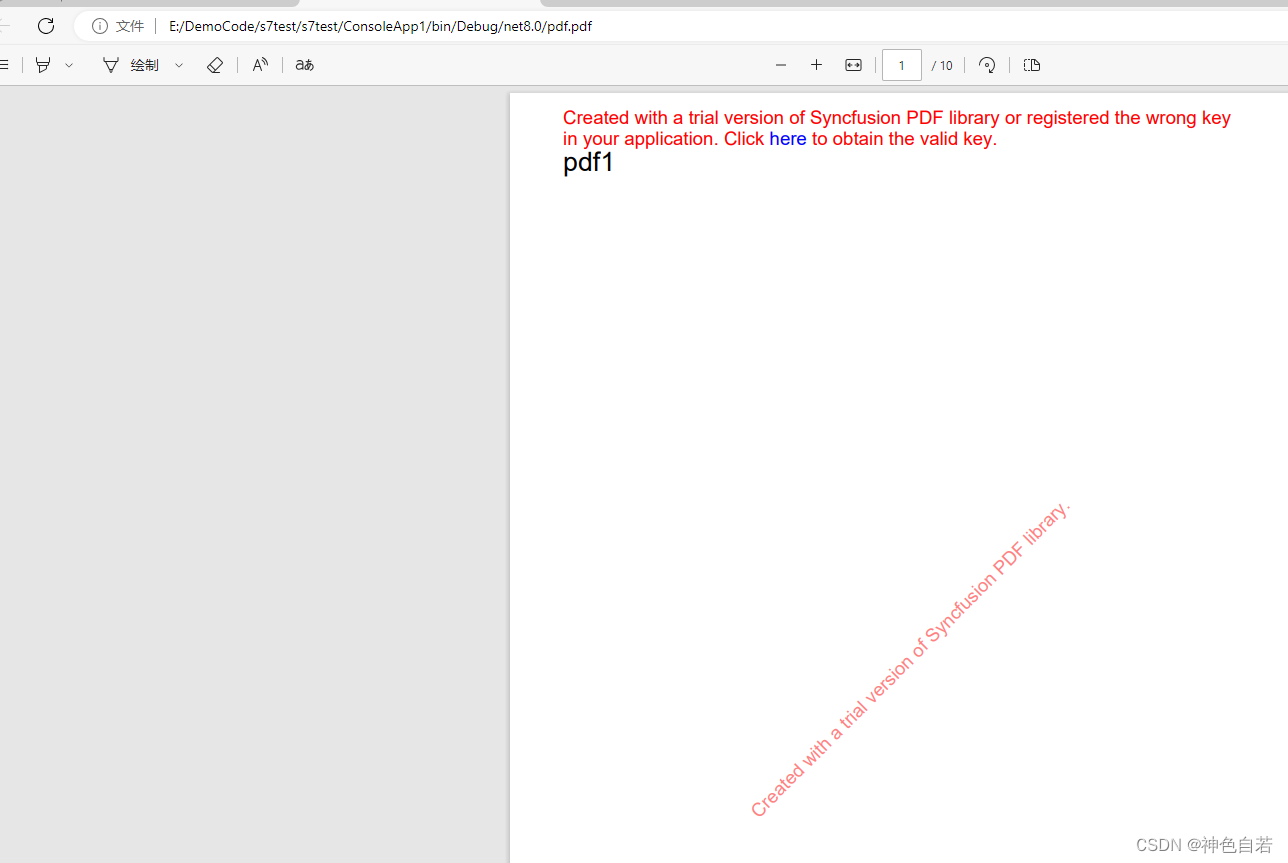1288x863 pixels.
Task: Activate Read Aloud for the PDF
Action: pos(259,65)
